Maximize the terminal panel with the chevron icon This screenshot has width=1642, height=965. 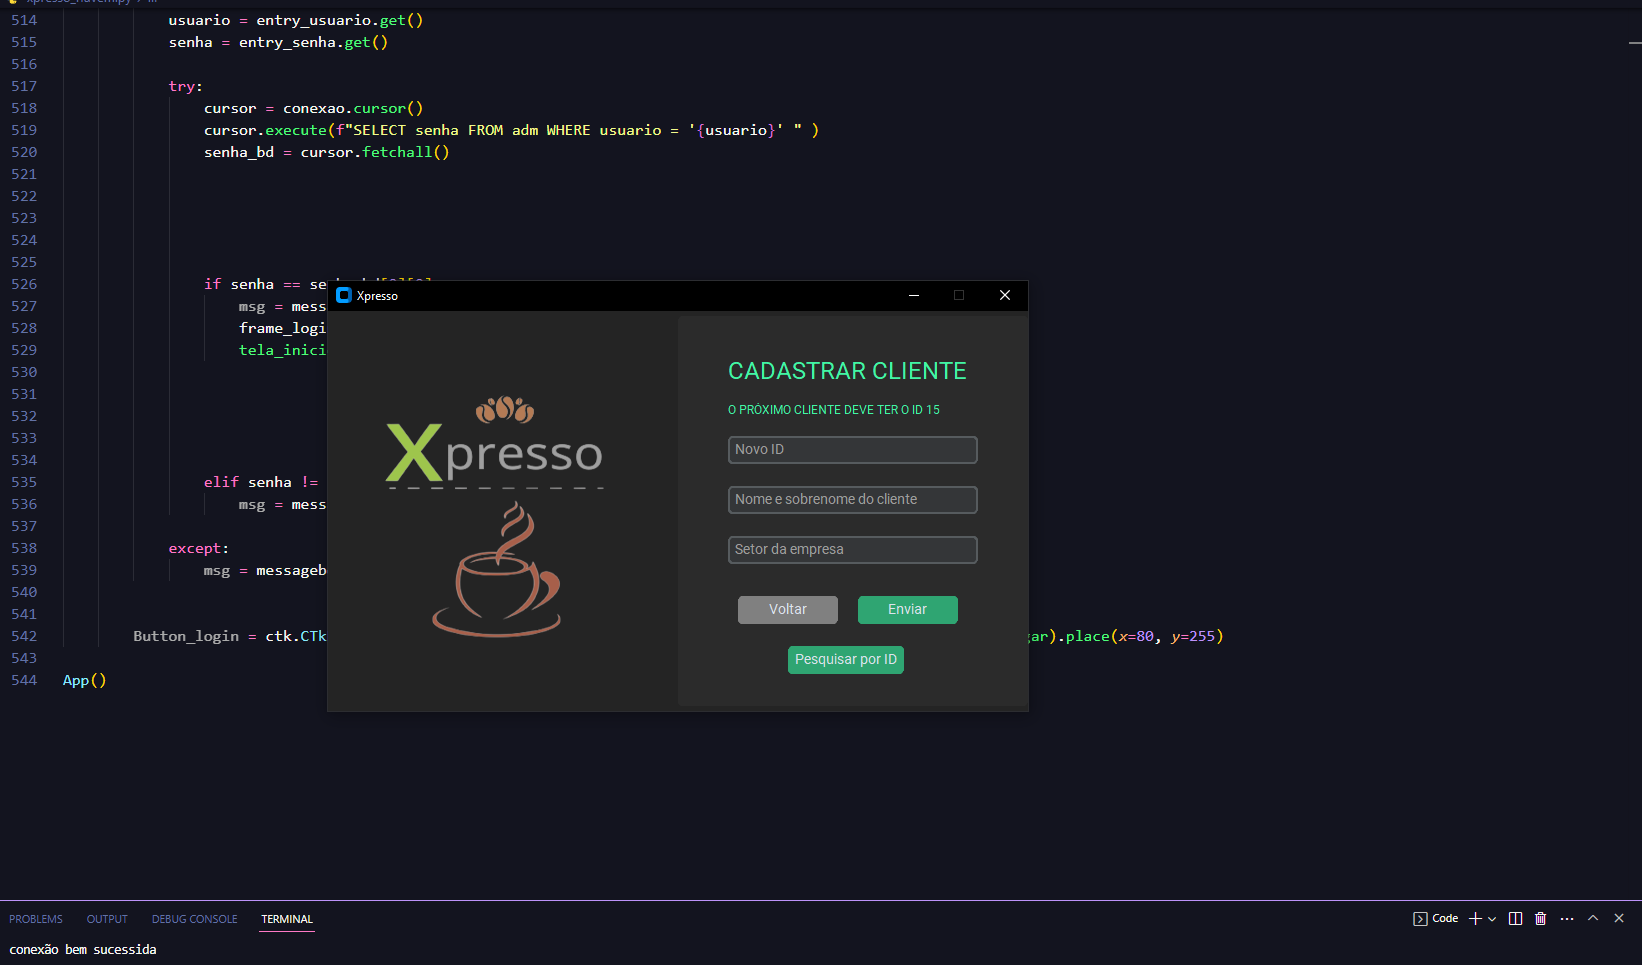pyautogui.click(x=1592, y=918)
